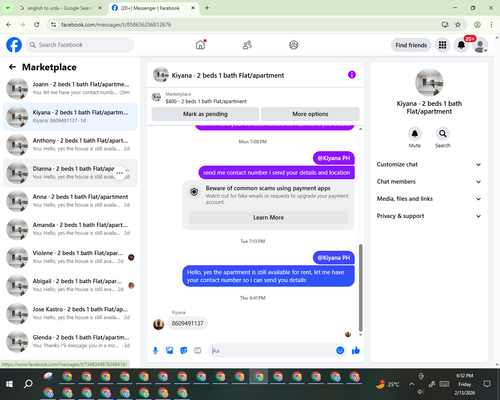
Task: Open options dots on Dianna conversation
Action: pyautogui.click(x=119, y=173)
